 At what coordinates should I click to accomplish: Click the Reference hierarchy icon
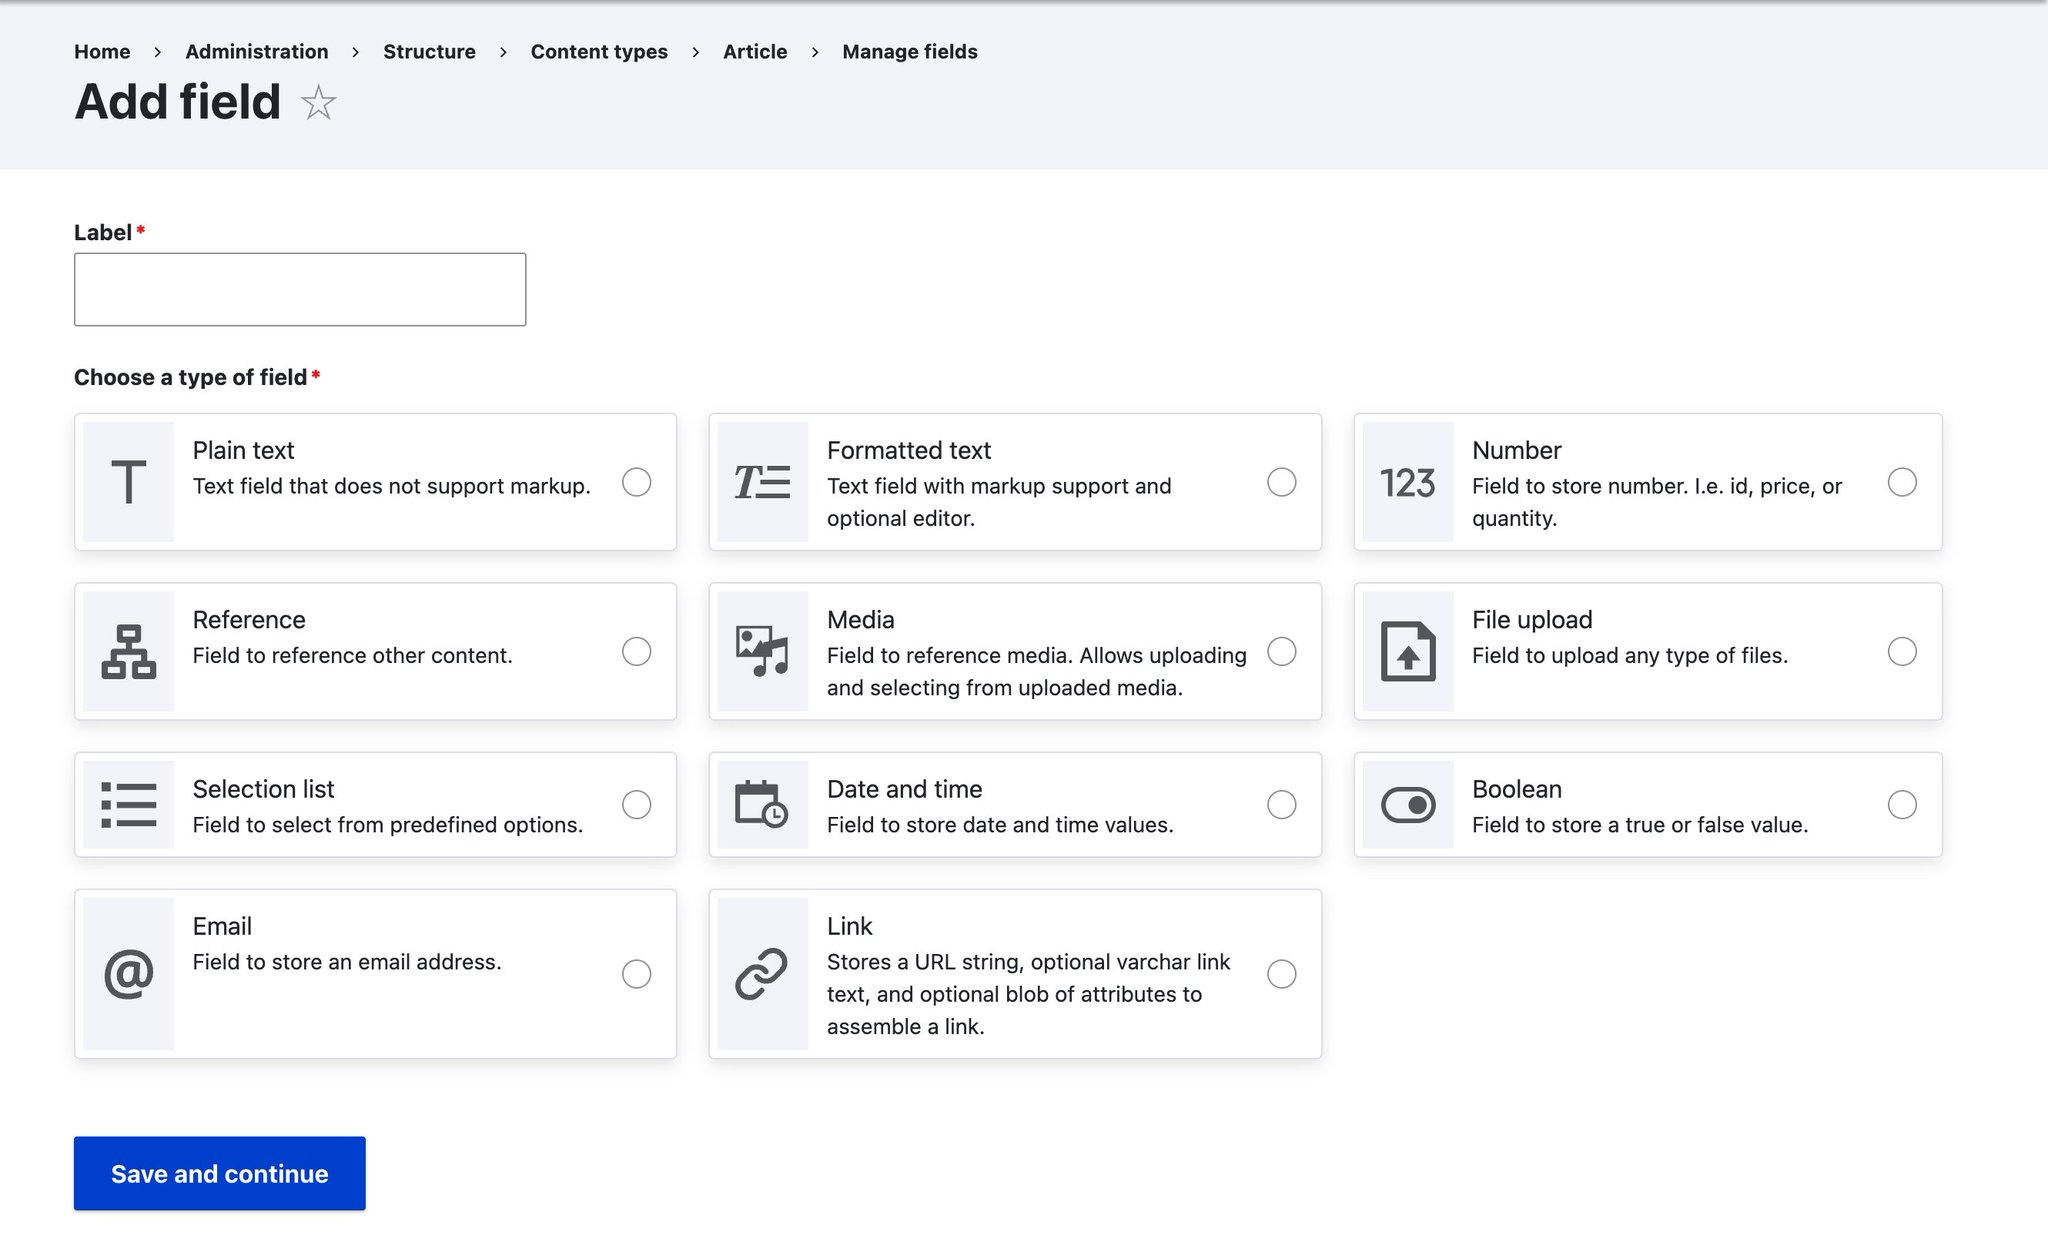(x=128, y=651)
